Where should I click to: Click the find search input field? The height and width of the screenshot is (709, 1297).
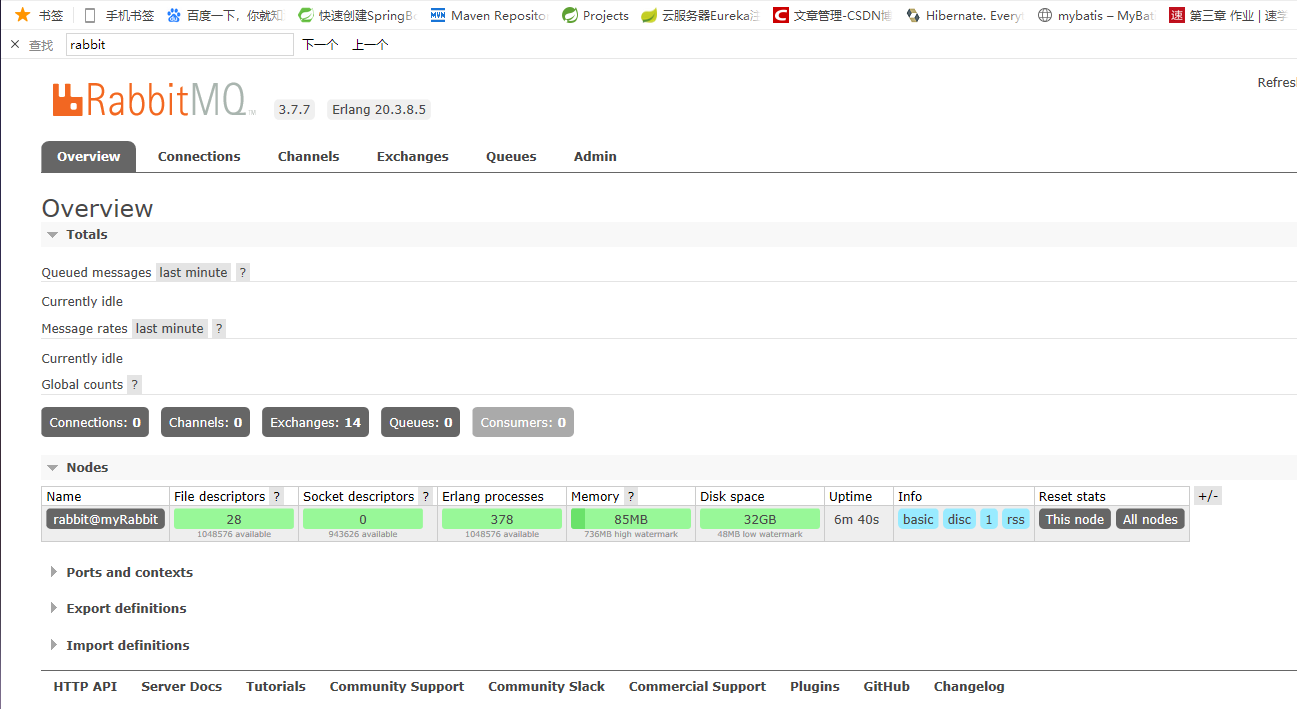click(180, 44)
